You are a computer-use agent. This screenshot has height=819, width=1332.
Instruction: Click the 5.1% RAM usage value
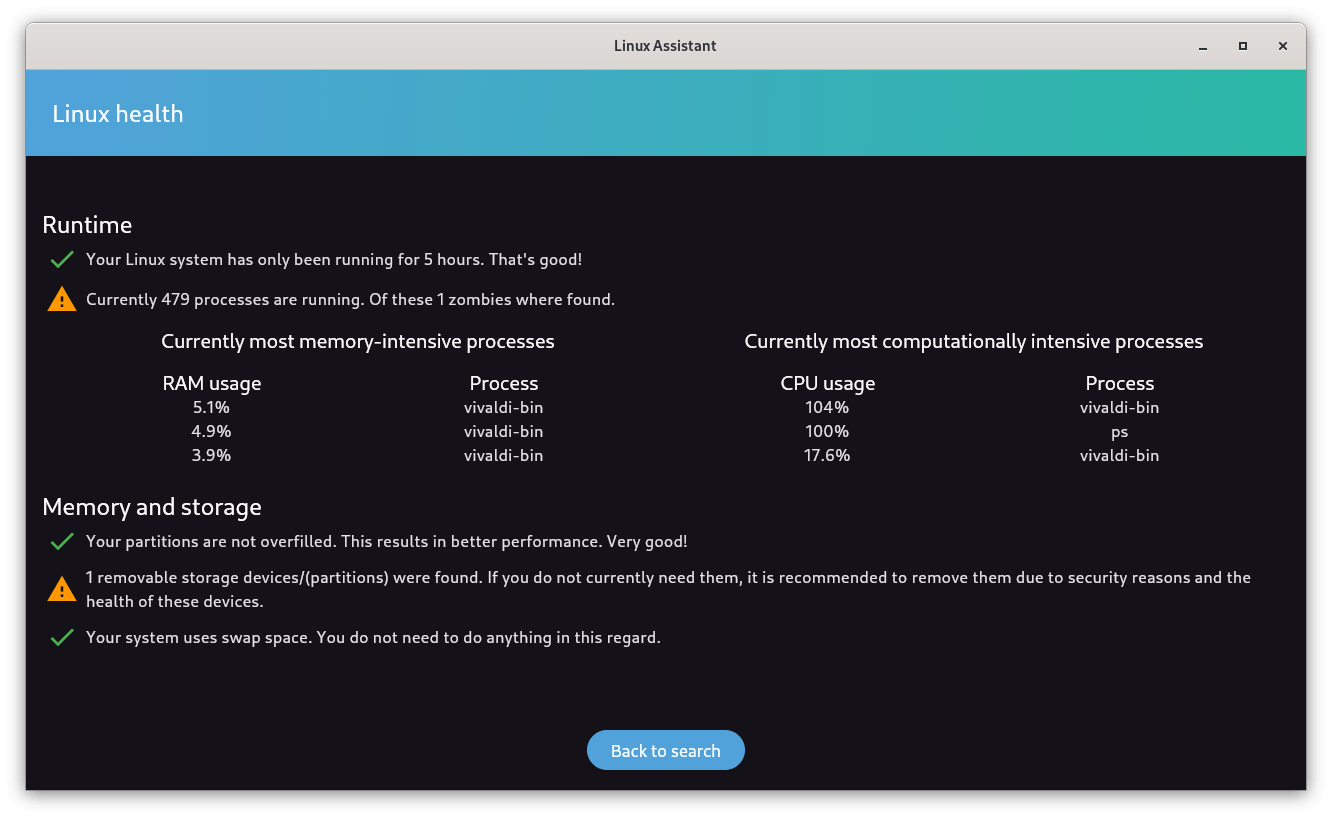click(x=212, y=408)
